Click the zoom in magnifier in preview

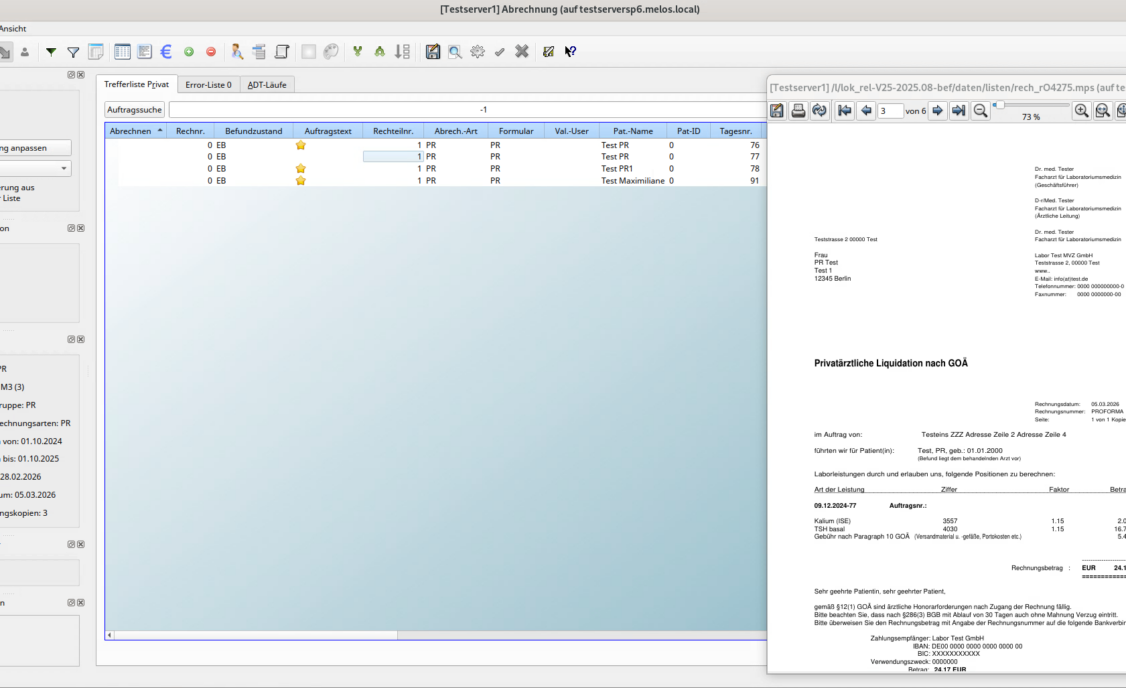point(1081,111)
